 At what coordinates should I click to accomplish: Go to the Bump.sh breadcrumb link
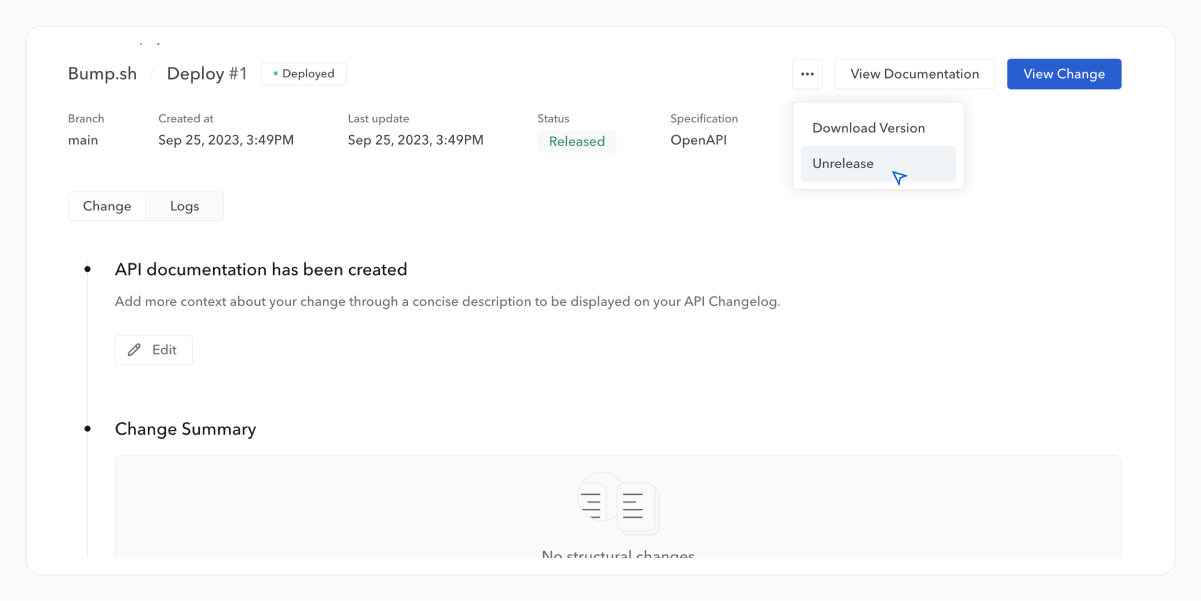(101, 74)
